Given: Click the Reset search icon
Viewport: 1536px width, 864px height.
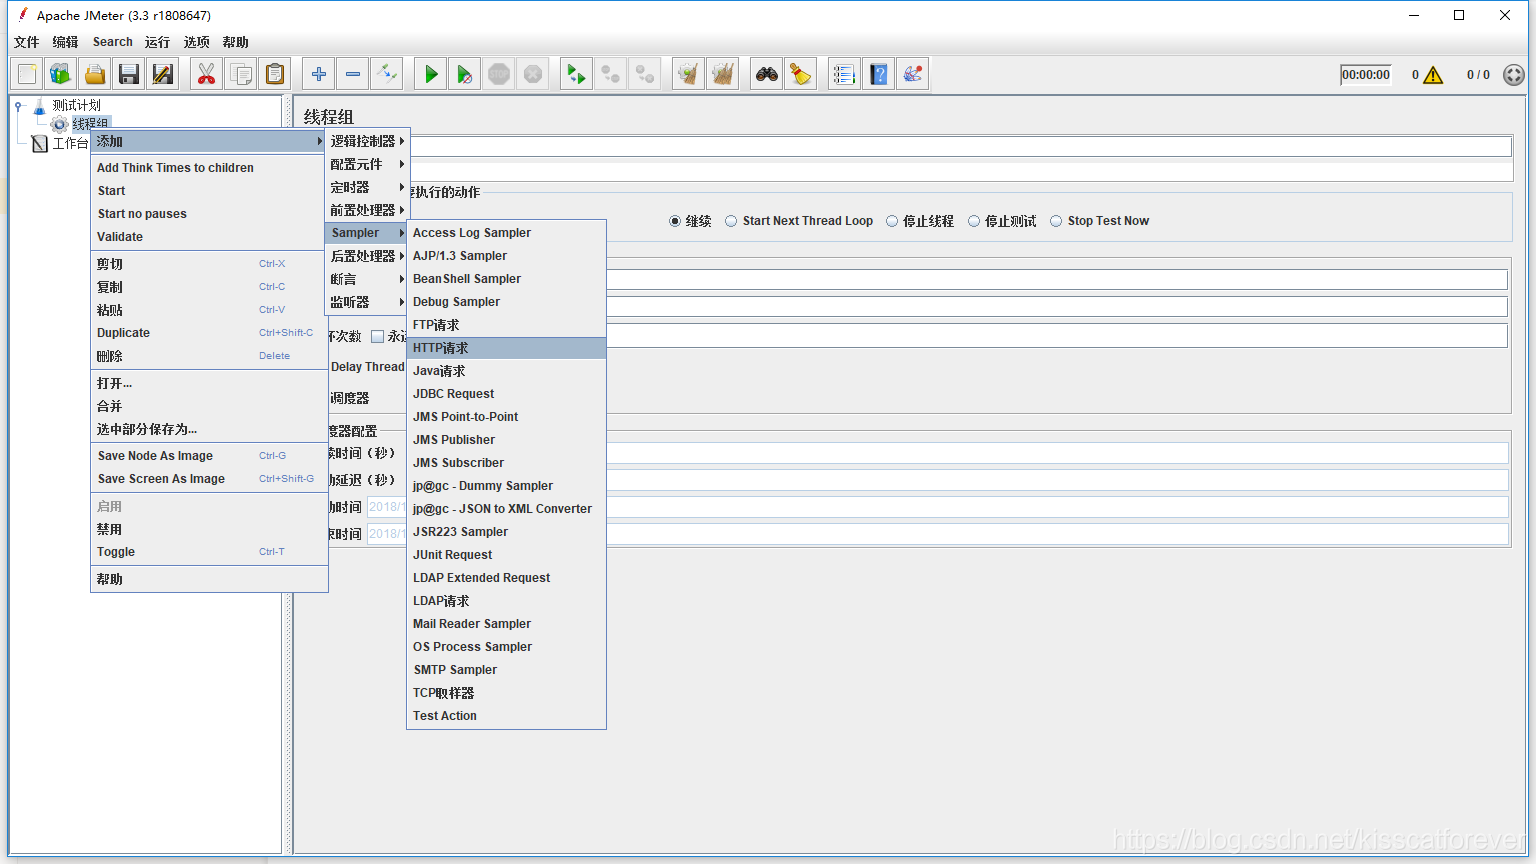Looking at the screenshot, I should pyautogui.click(x=801, y=74).
